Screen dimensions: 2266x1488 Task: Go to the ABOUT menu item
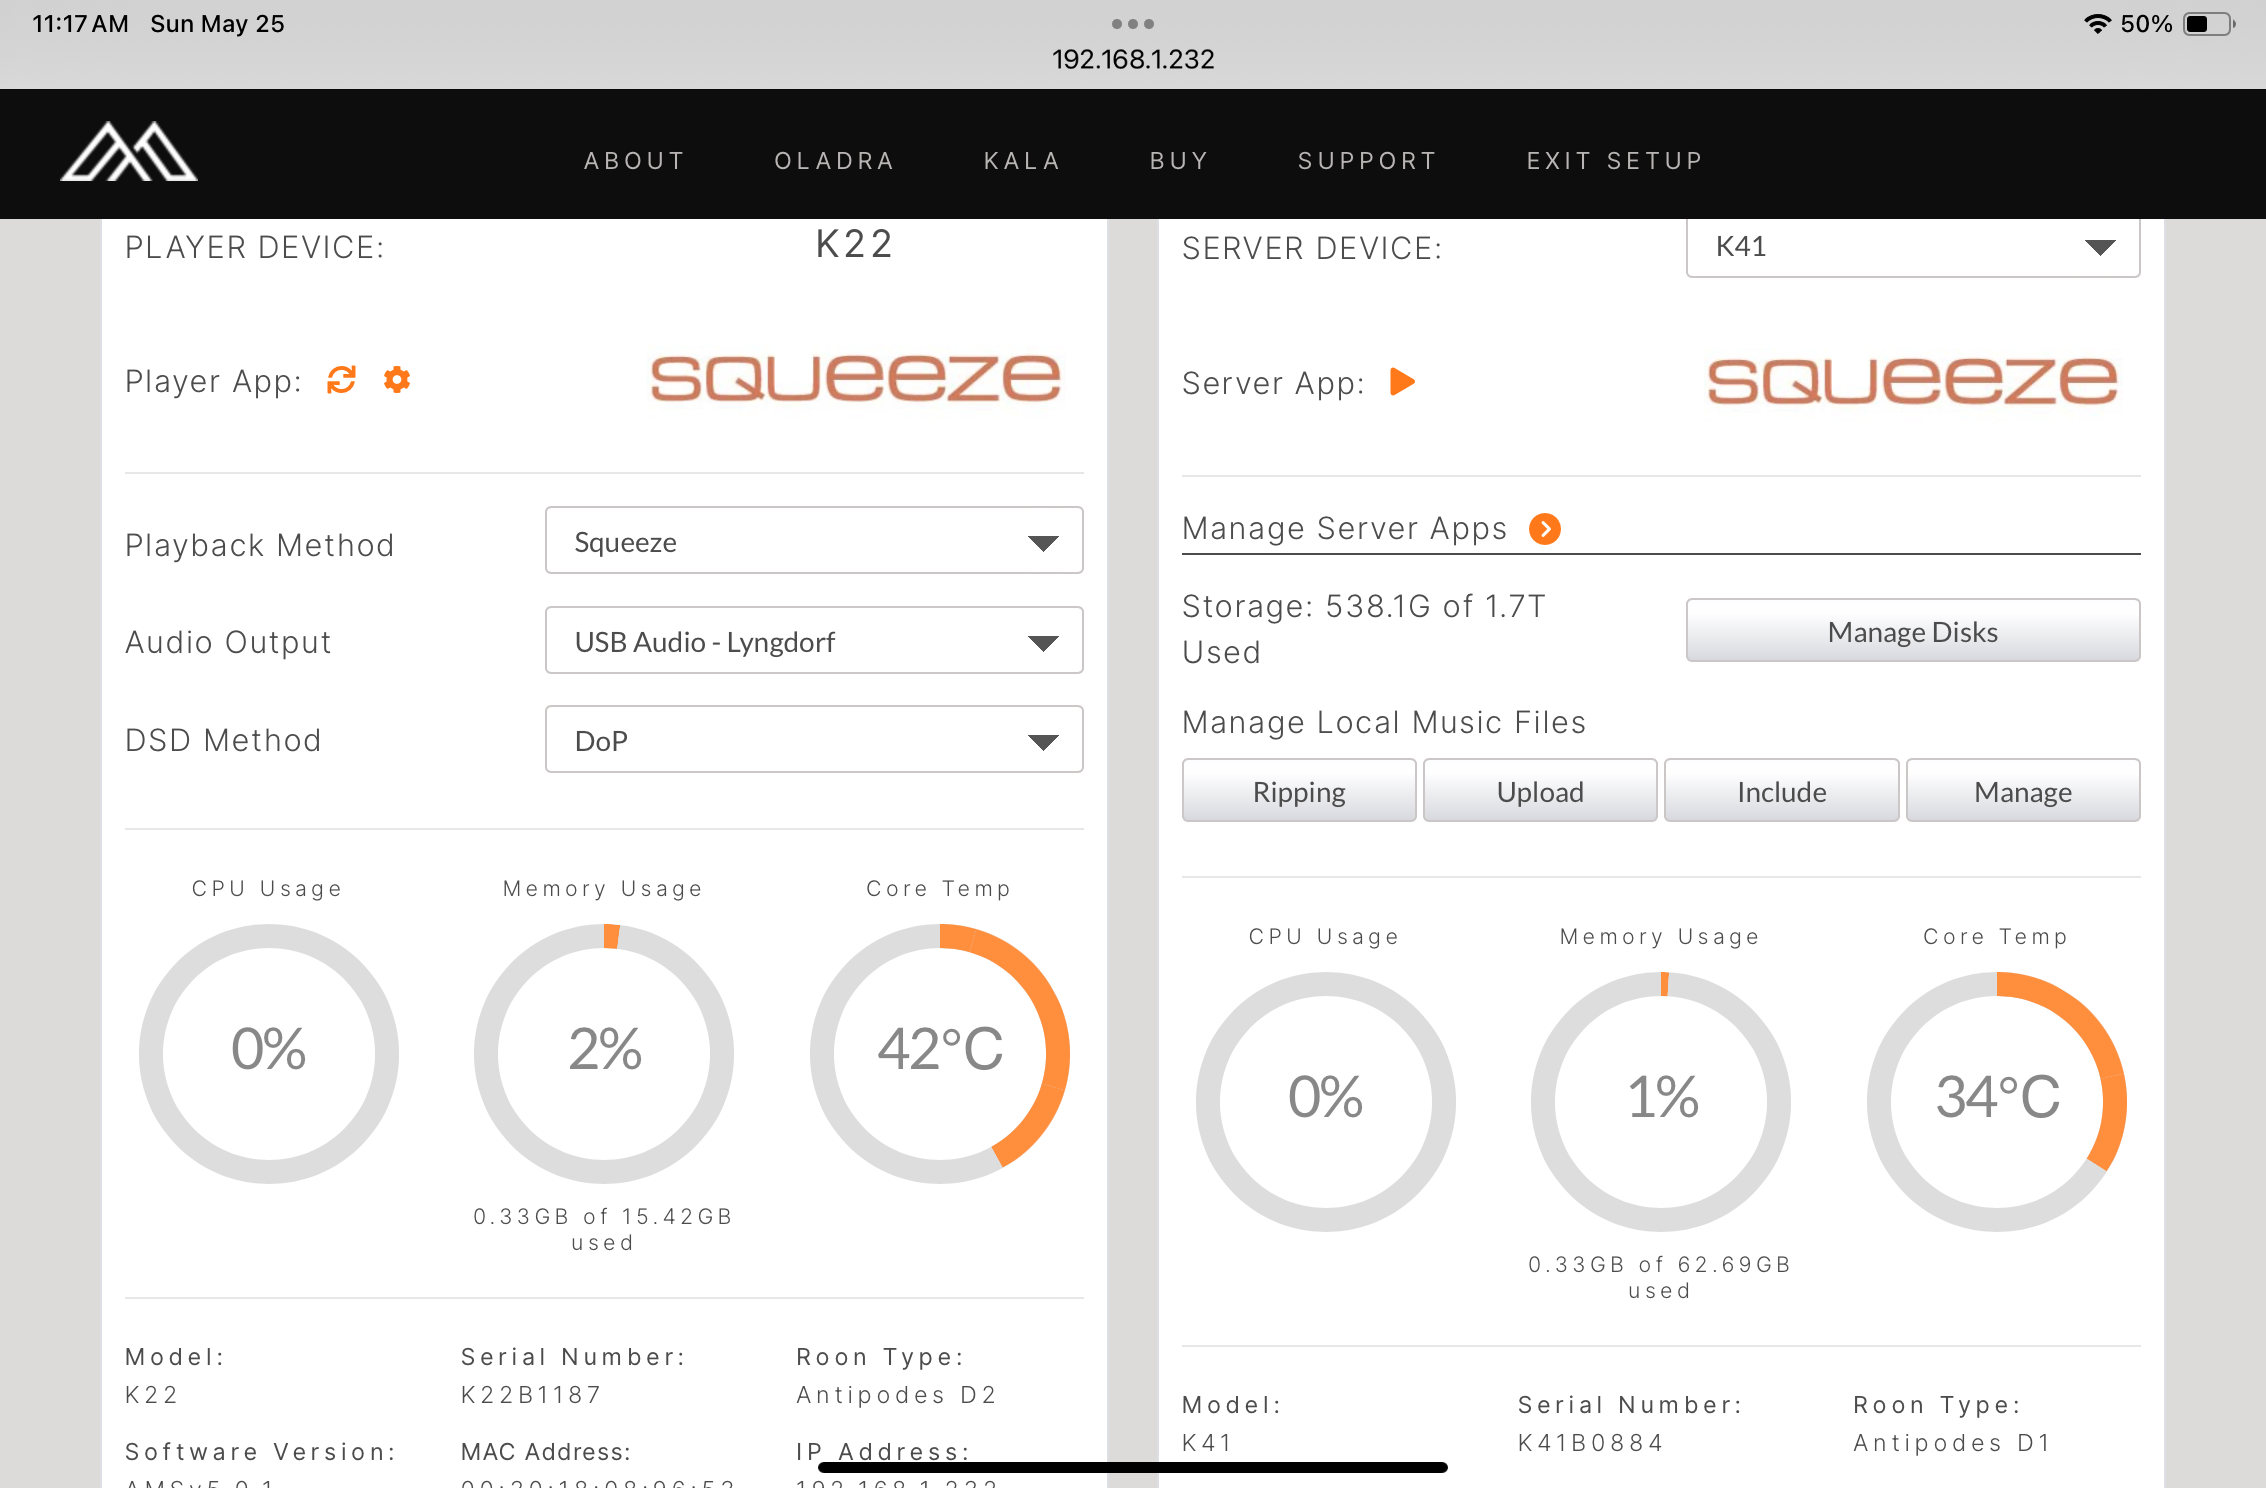click(635, 161)
